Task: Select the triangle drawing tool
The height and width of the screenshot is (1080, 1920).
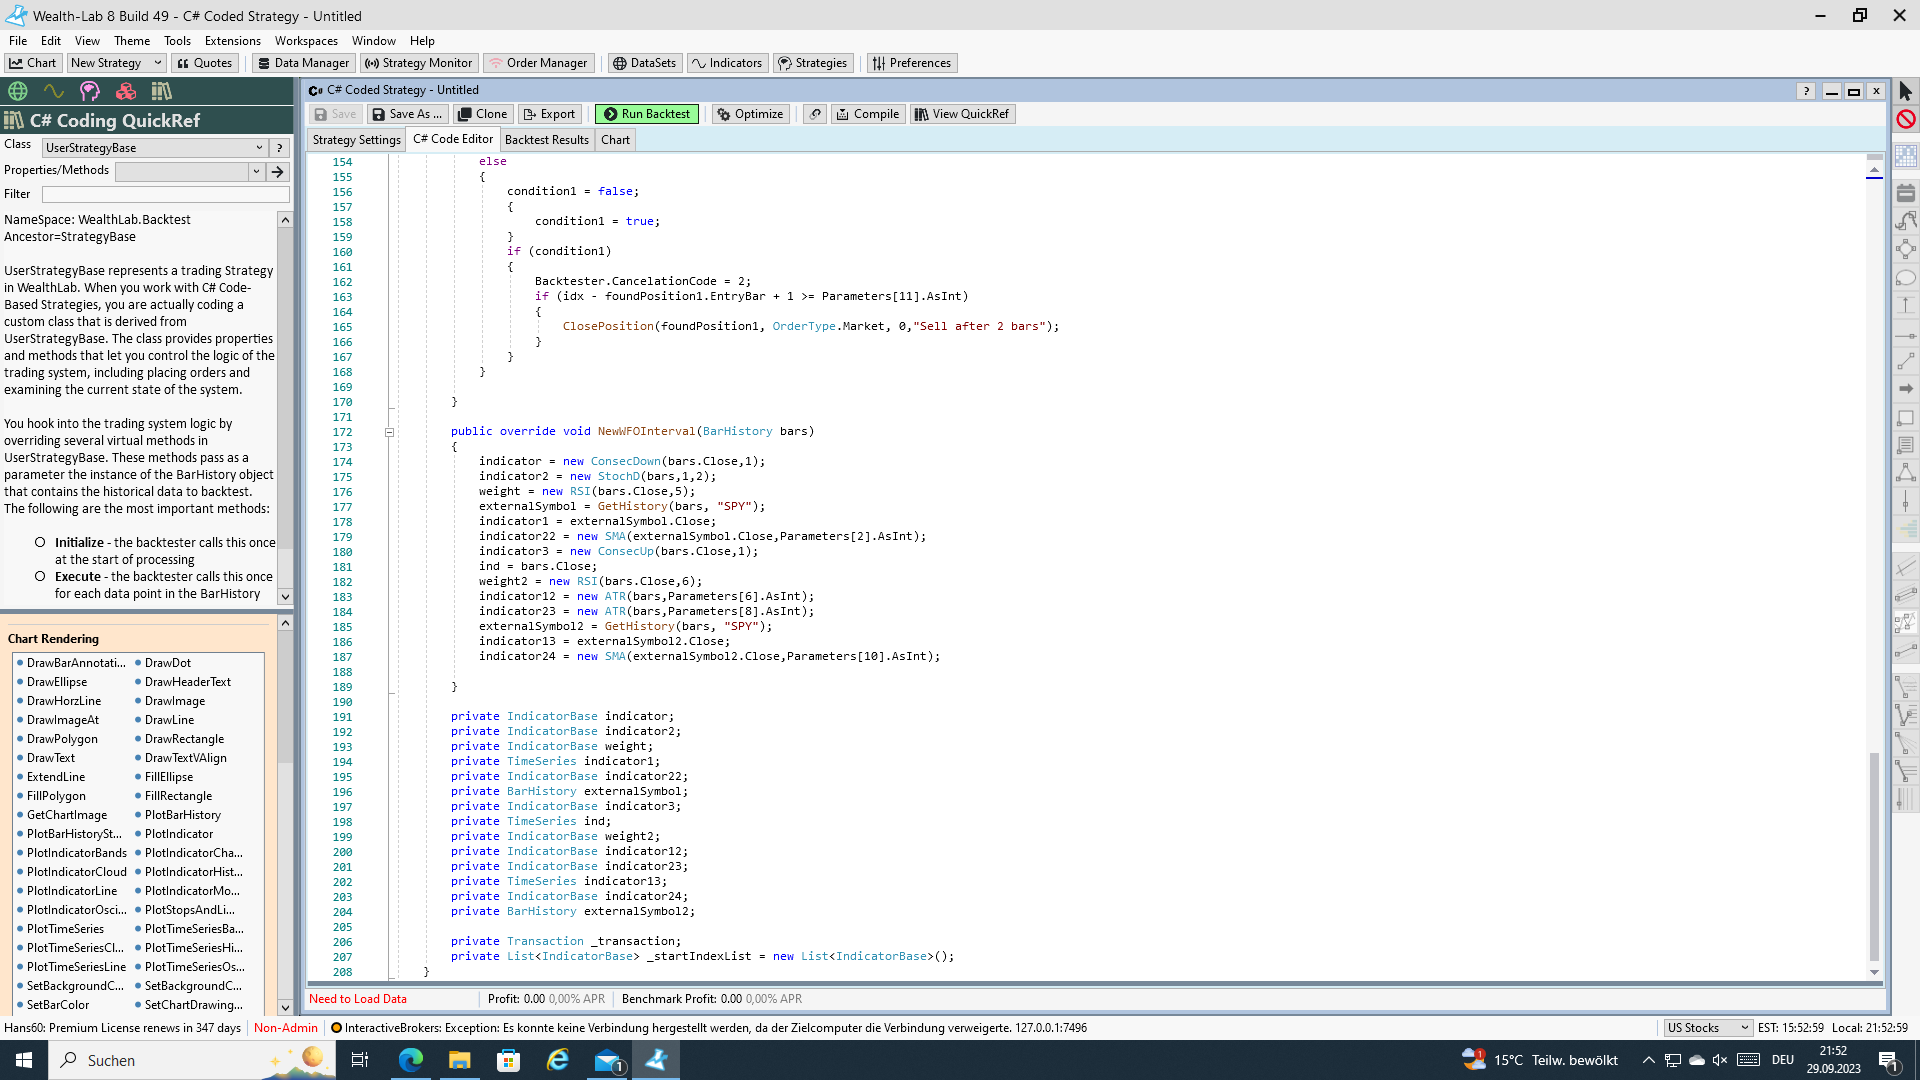Action: (x=1905, y=473)
